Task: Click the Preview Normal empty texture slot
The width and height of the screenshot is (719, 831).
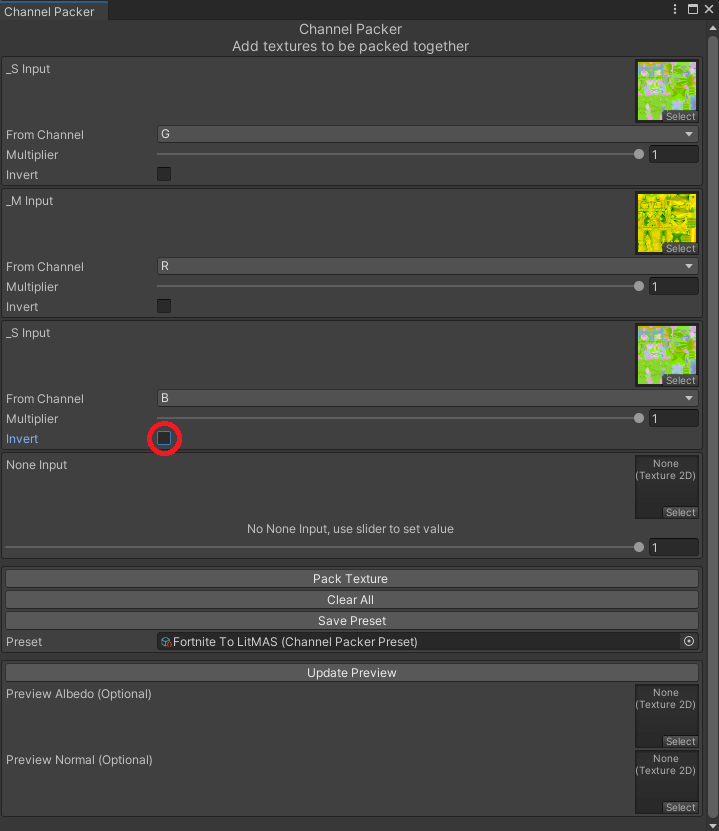Action: (667, 782)
